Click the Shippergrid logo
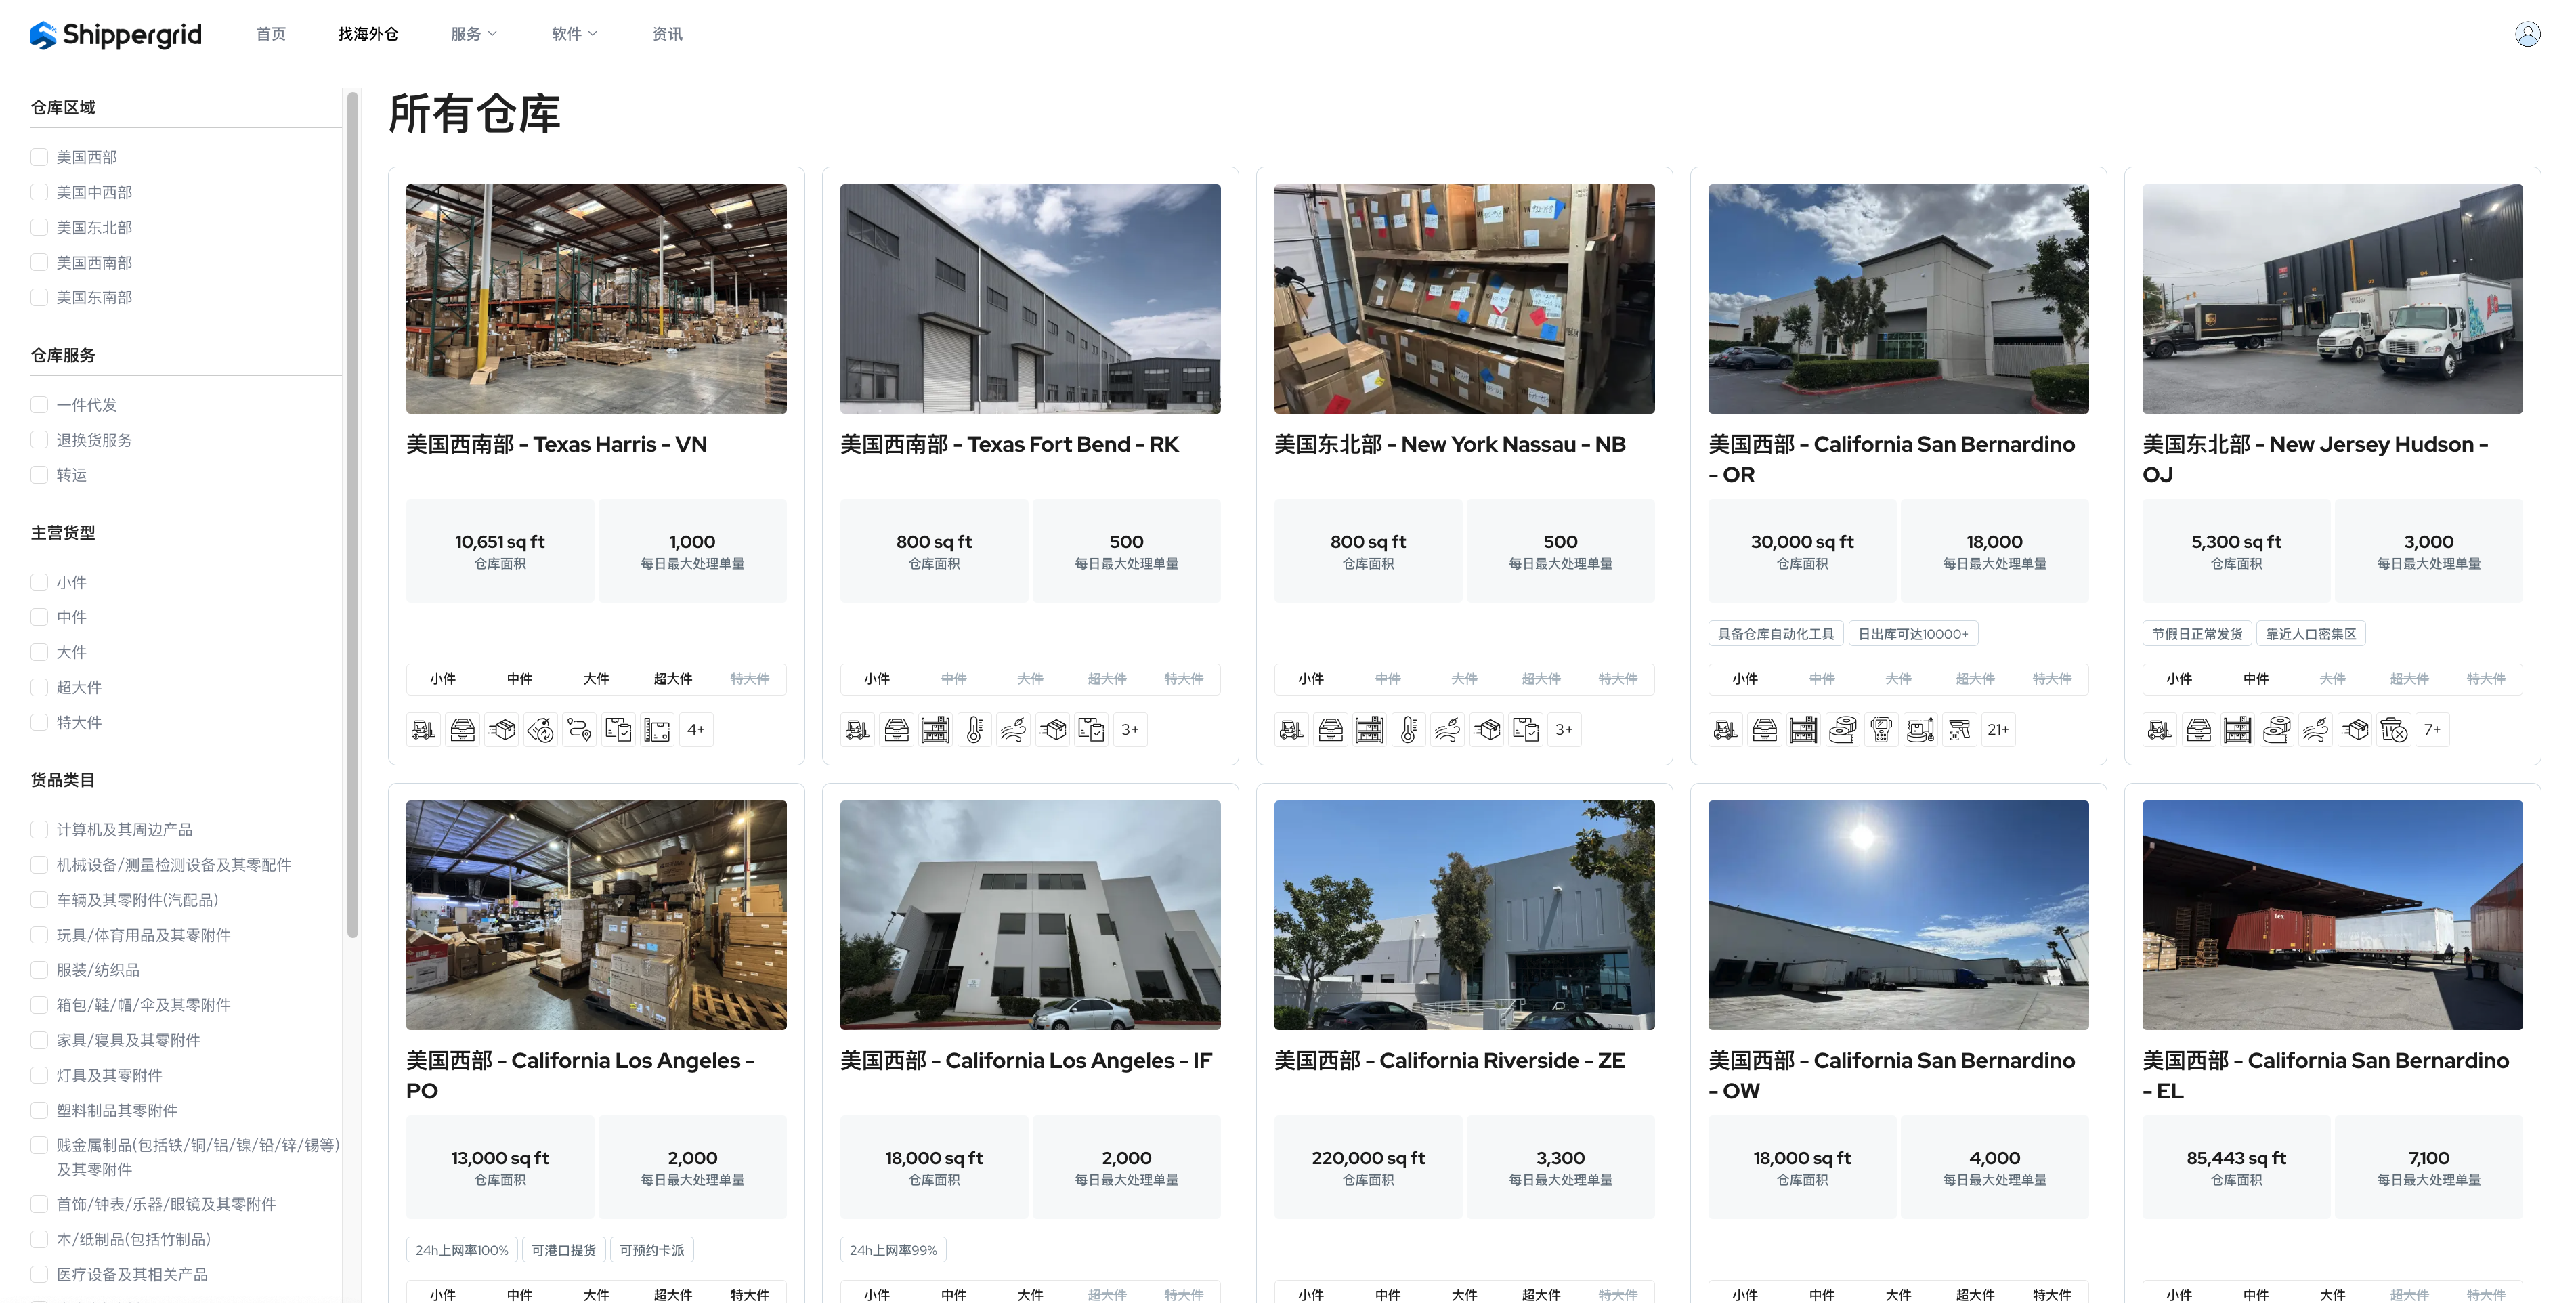The height and width of the screenshot is (1303, 2576). (x=116, y=34)
